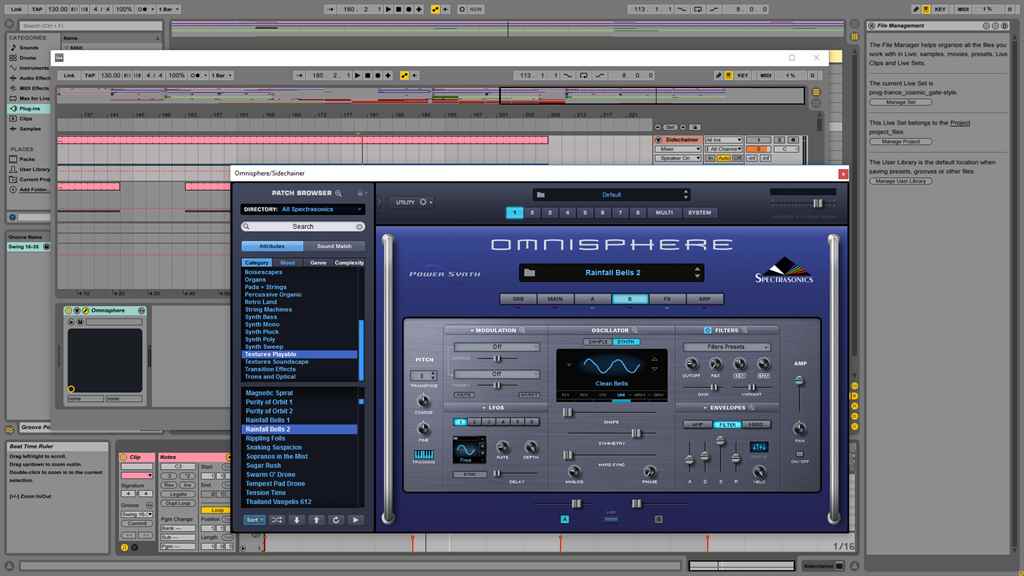Click the draw mode pencil icon in Ableton

(718, 76)
